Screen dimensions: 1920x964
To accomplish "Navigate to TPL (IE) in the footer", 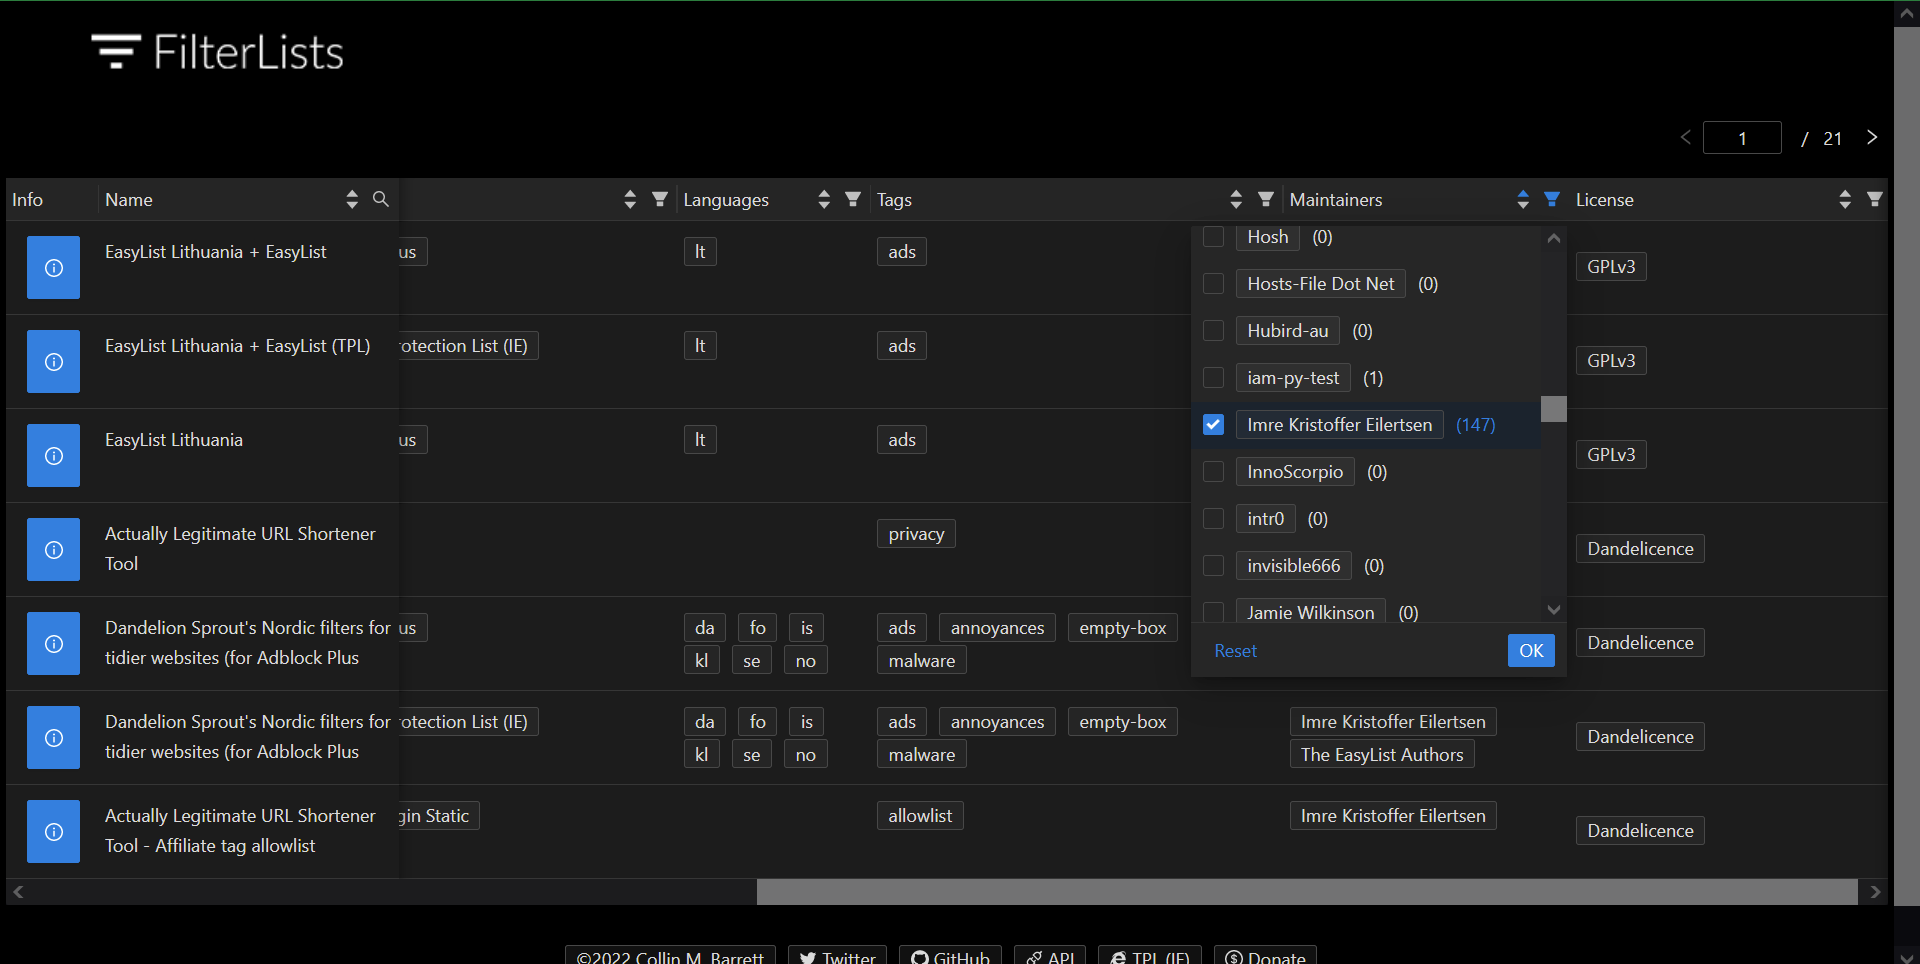I will 1150,957.
